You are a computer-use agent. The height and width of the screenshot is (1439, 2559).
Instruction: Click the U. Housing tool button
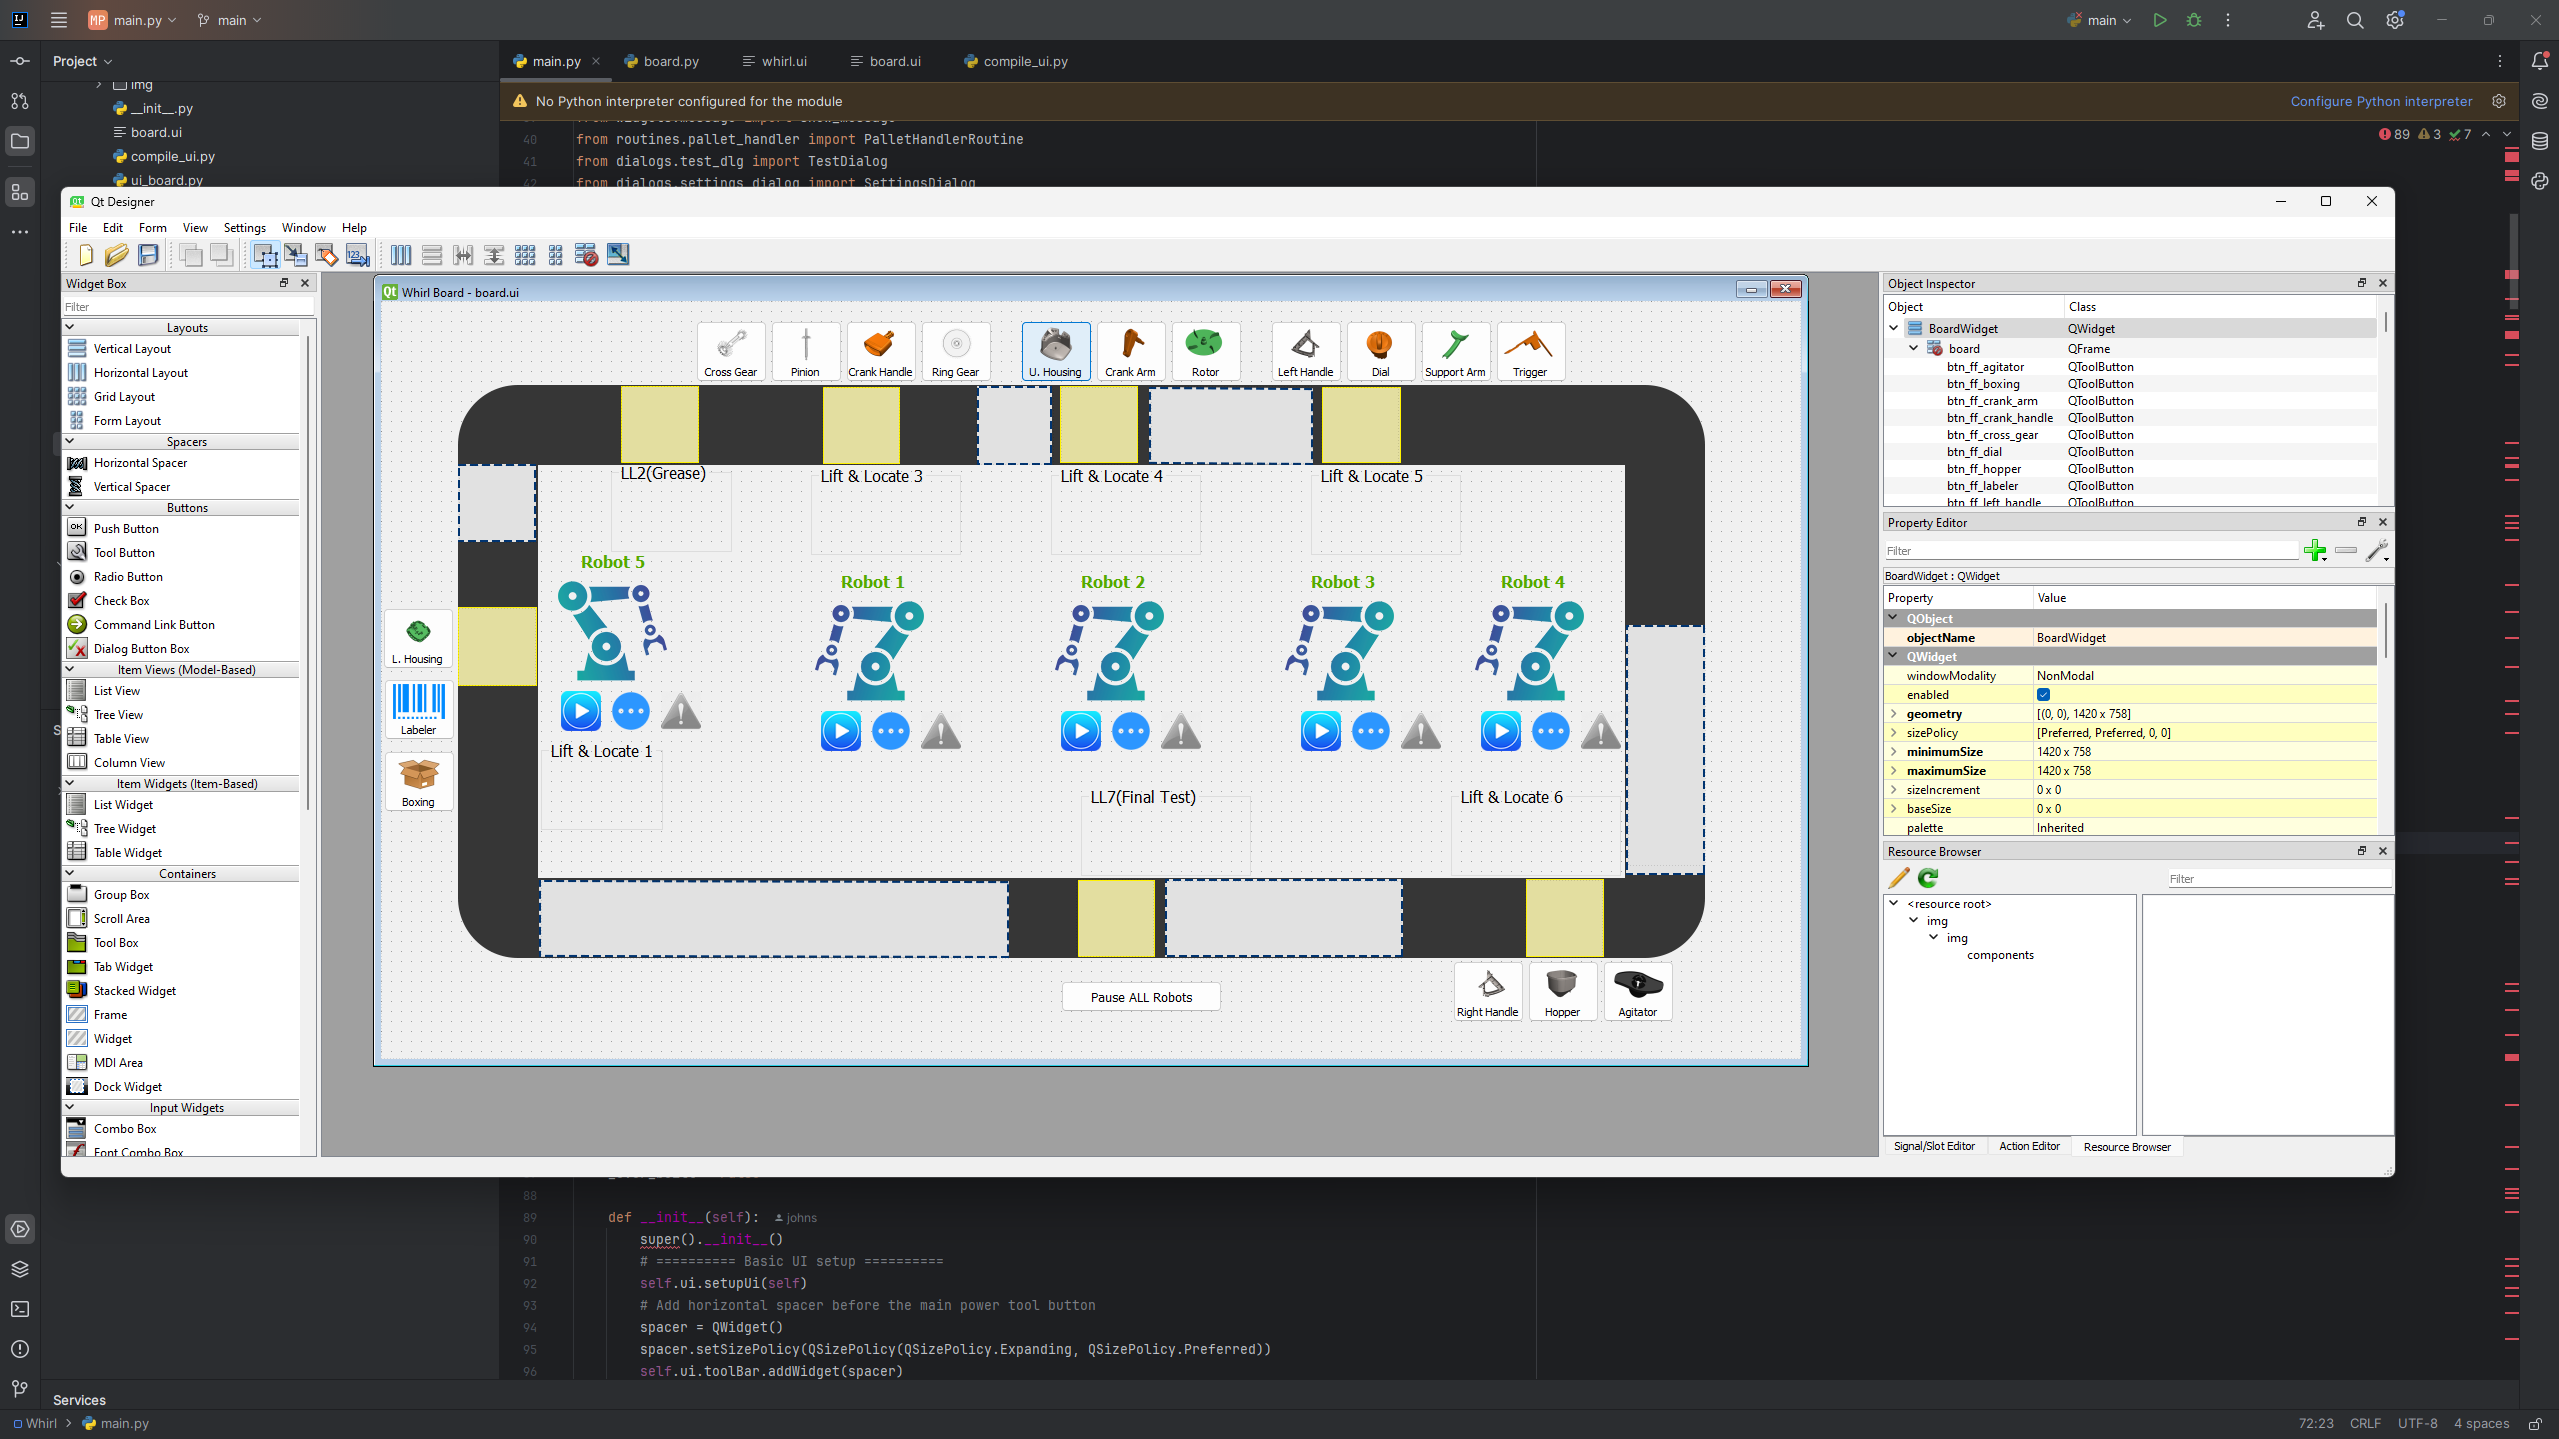click(x=1056, y=352)
